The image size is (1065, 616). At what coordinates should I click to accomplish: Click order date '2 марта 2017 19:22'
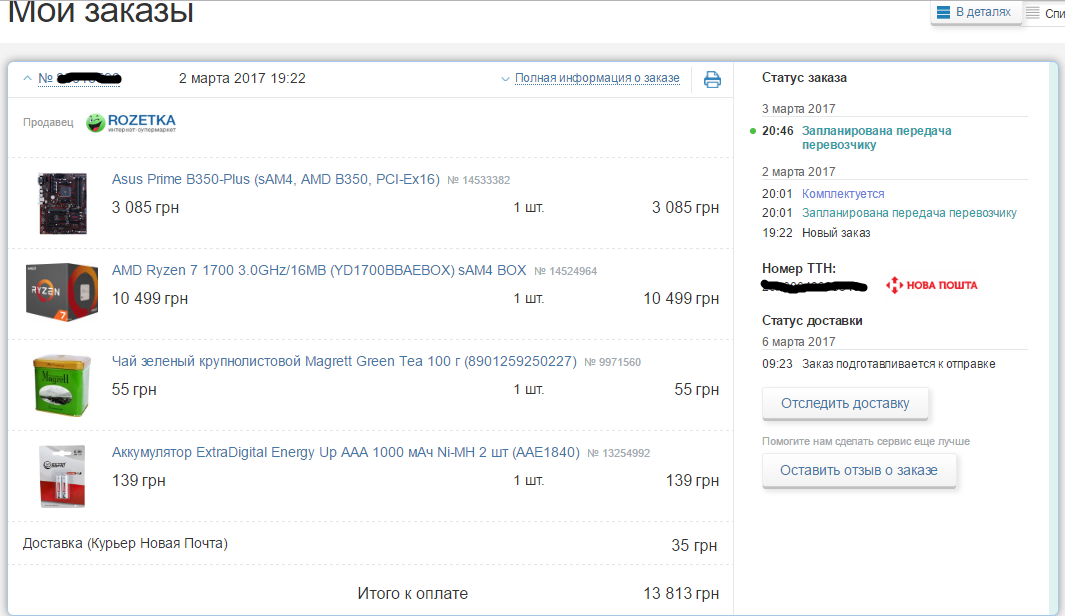coord(242,78)
